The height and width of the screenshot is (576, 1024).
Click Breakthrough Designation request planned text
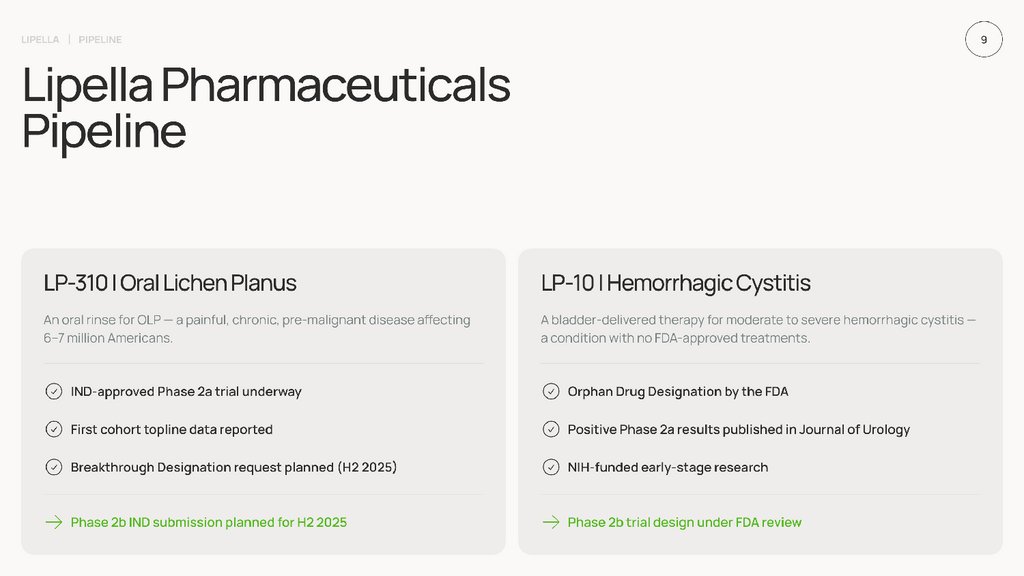[x=233, y=467]
